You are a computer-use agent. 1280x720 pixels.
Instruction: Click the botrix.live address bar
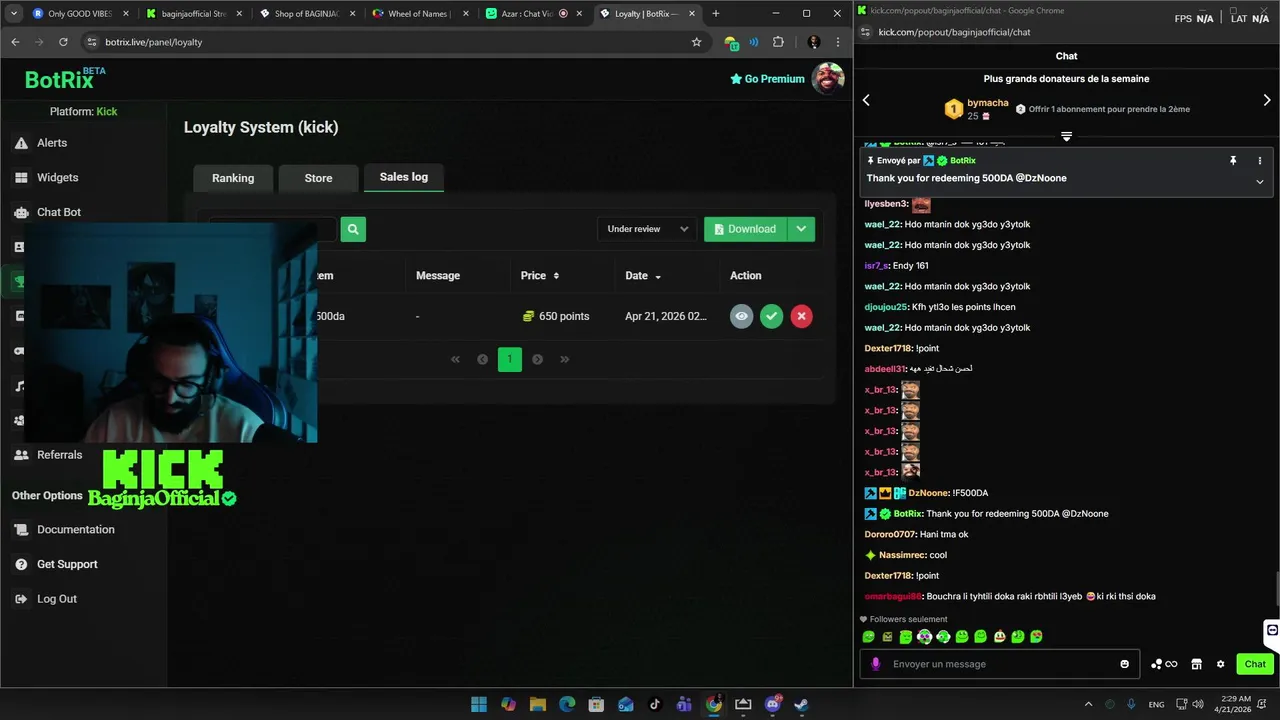click(390, 42)
